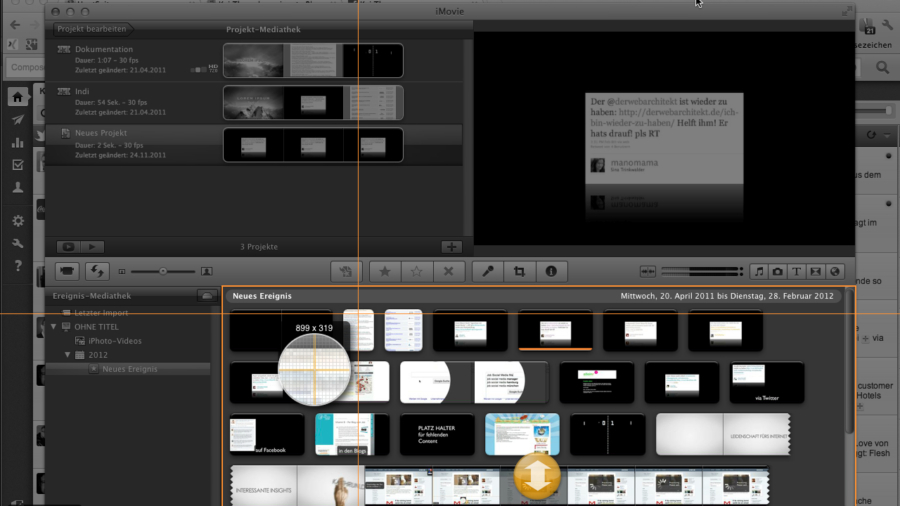The height and width of the screenshot is (506, 900).
Task: Click the Neues Ereignis event header
Action: click(x=262, y=296)
